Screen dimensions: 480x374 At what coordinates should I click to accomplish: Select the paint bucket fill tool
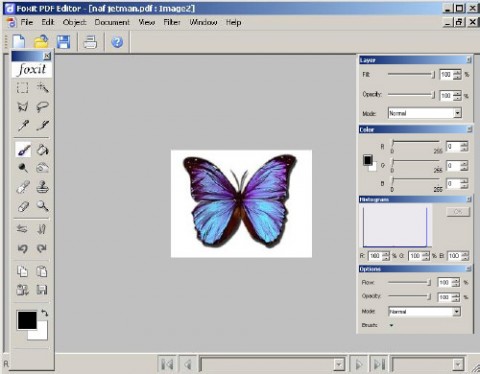click(42, 150)
